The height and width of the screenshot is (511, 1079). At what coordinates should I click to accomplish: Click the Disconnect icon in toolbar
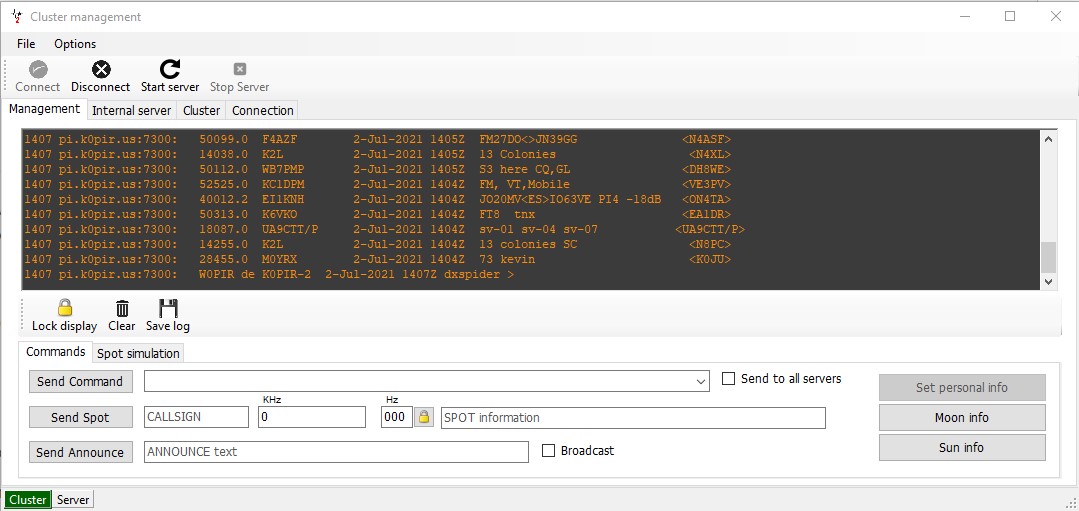[x=101, y=69]
